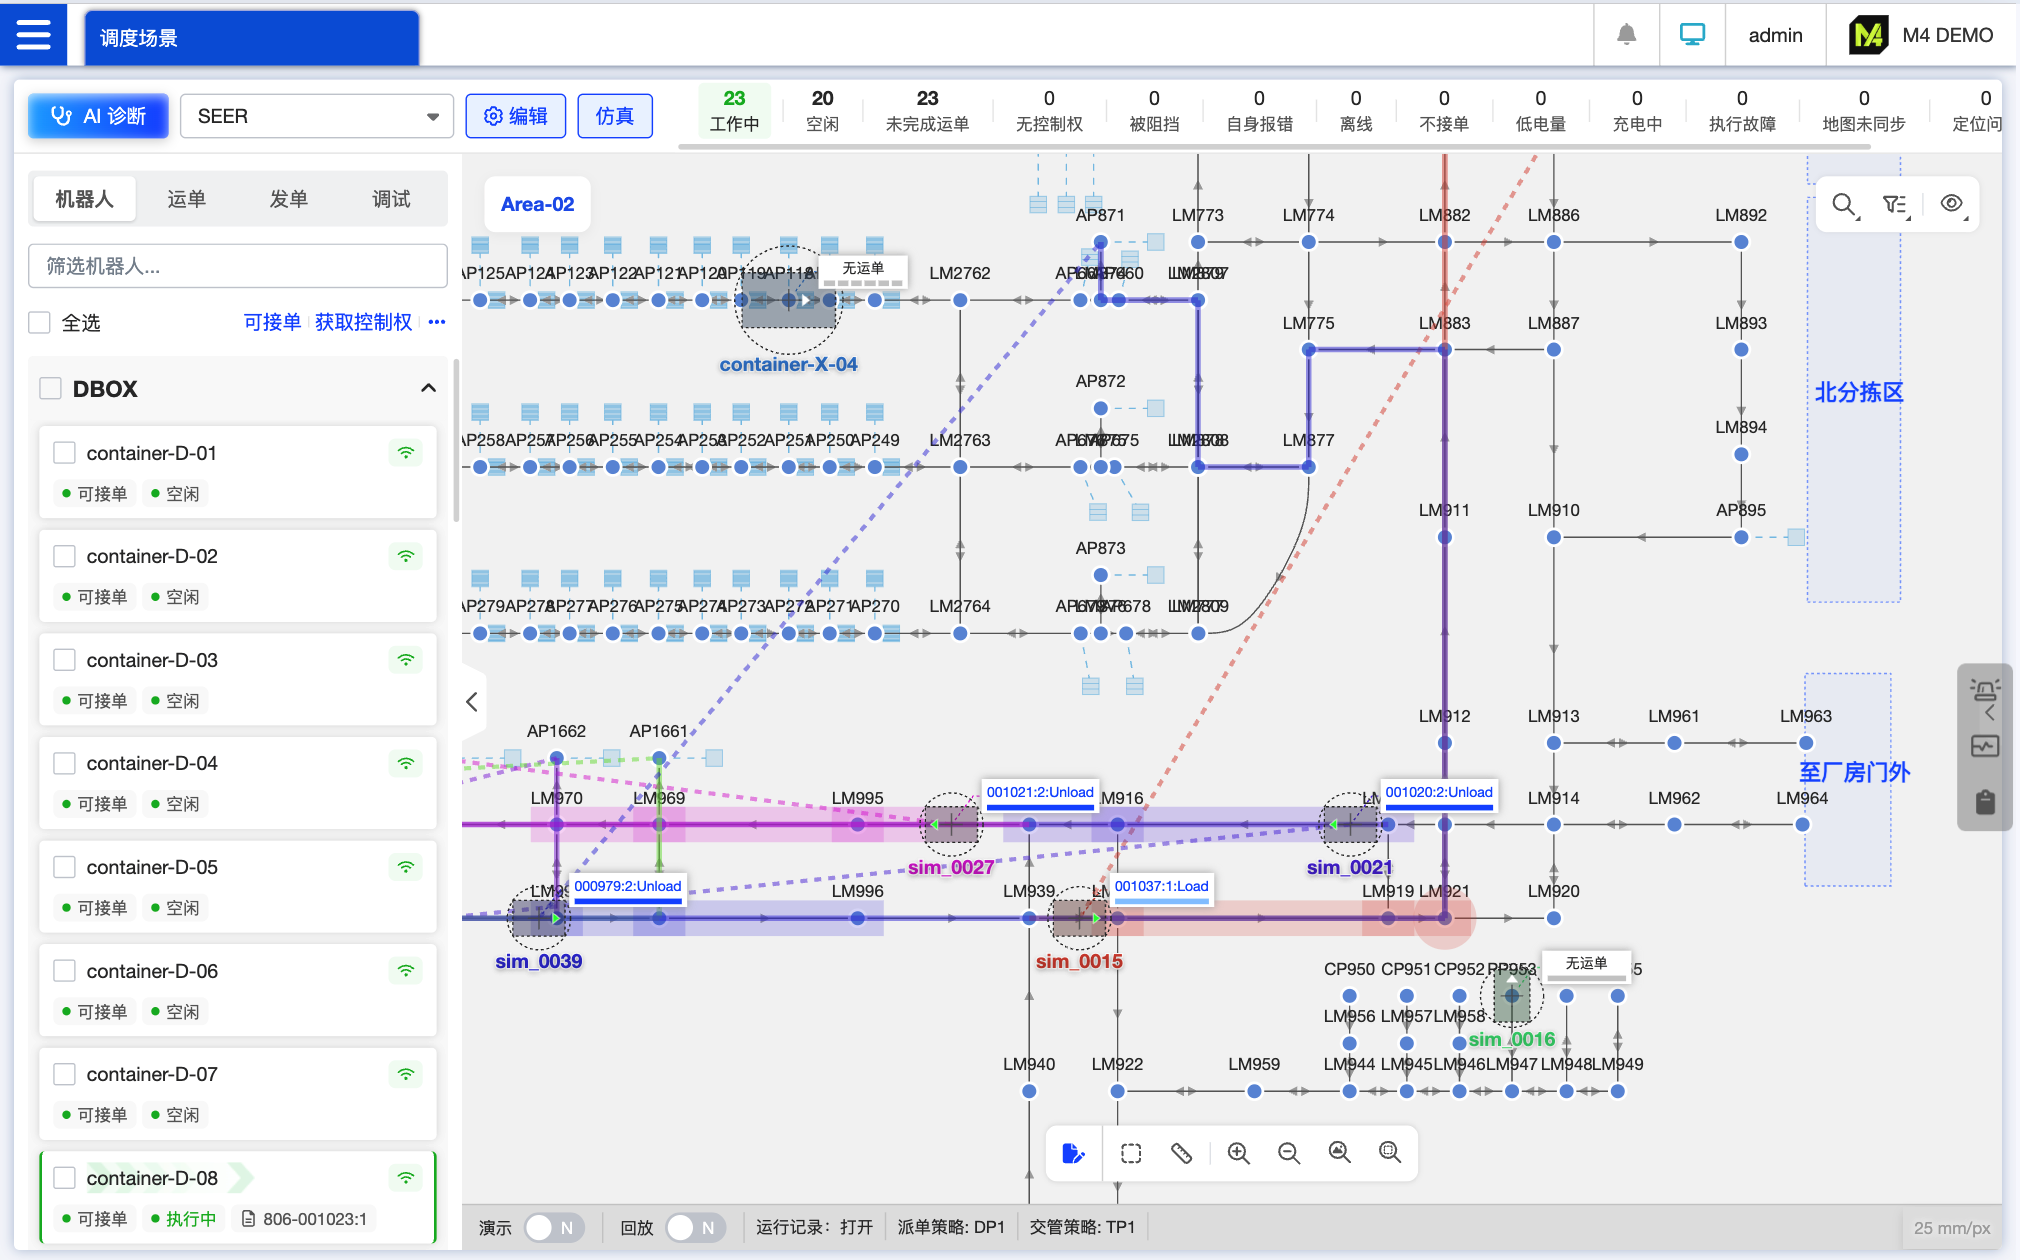This screenshot has height=1260, width=2020.
Task: Switch to the 运单 tab
Action: point(186,199)
